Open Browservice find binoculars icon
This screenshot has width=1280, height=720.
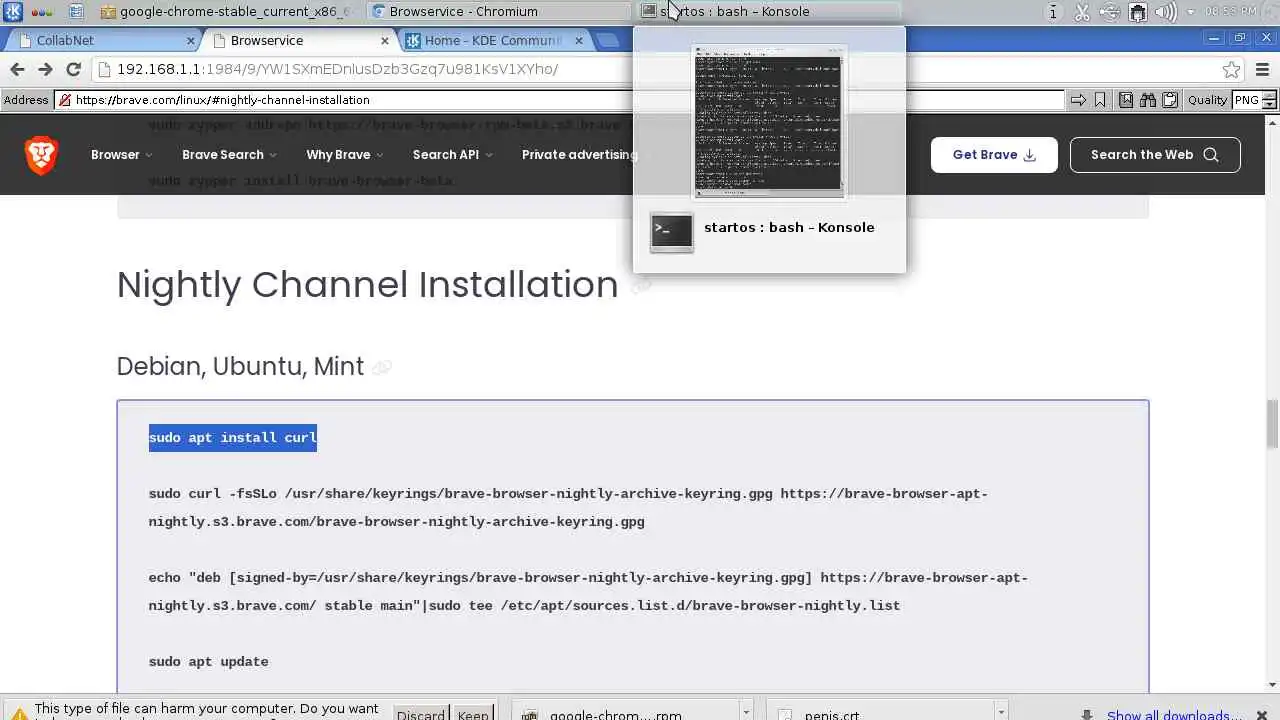(x=1148, y=100)
